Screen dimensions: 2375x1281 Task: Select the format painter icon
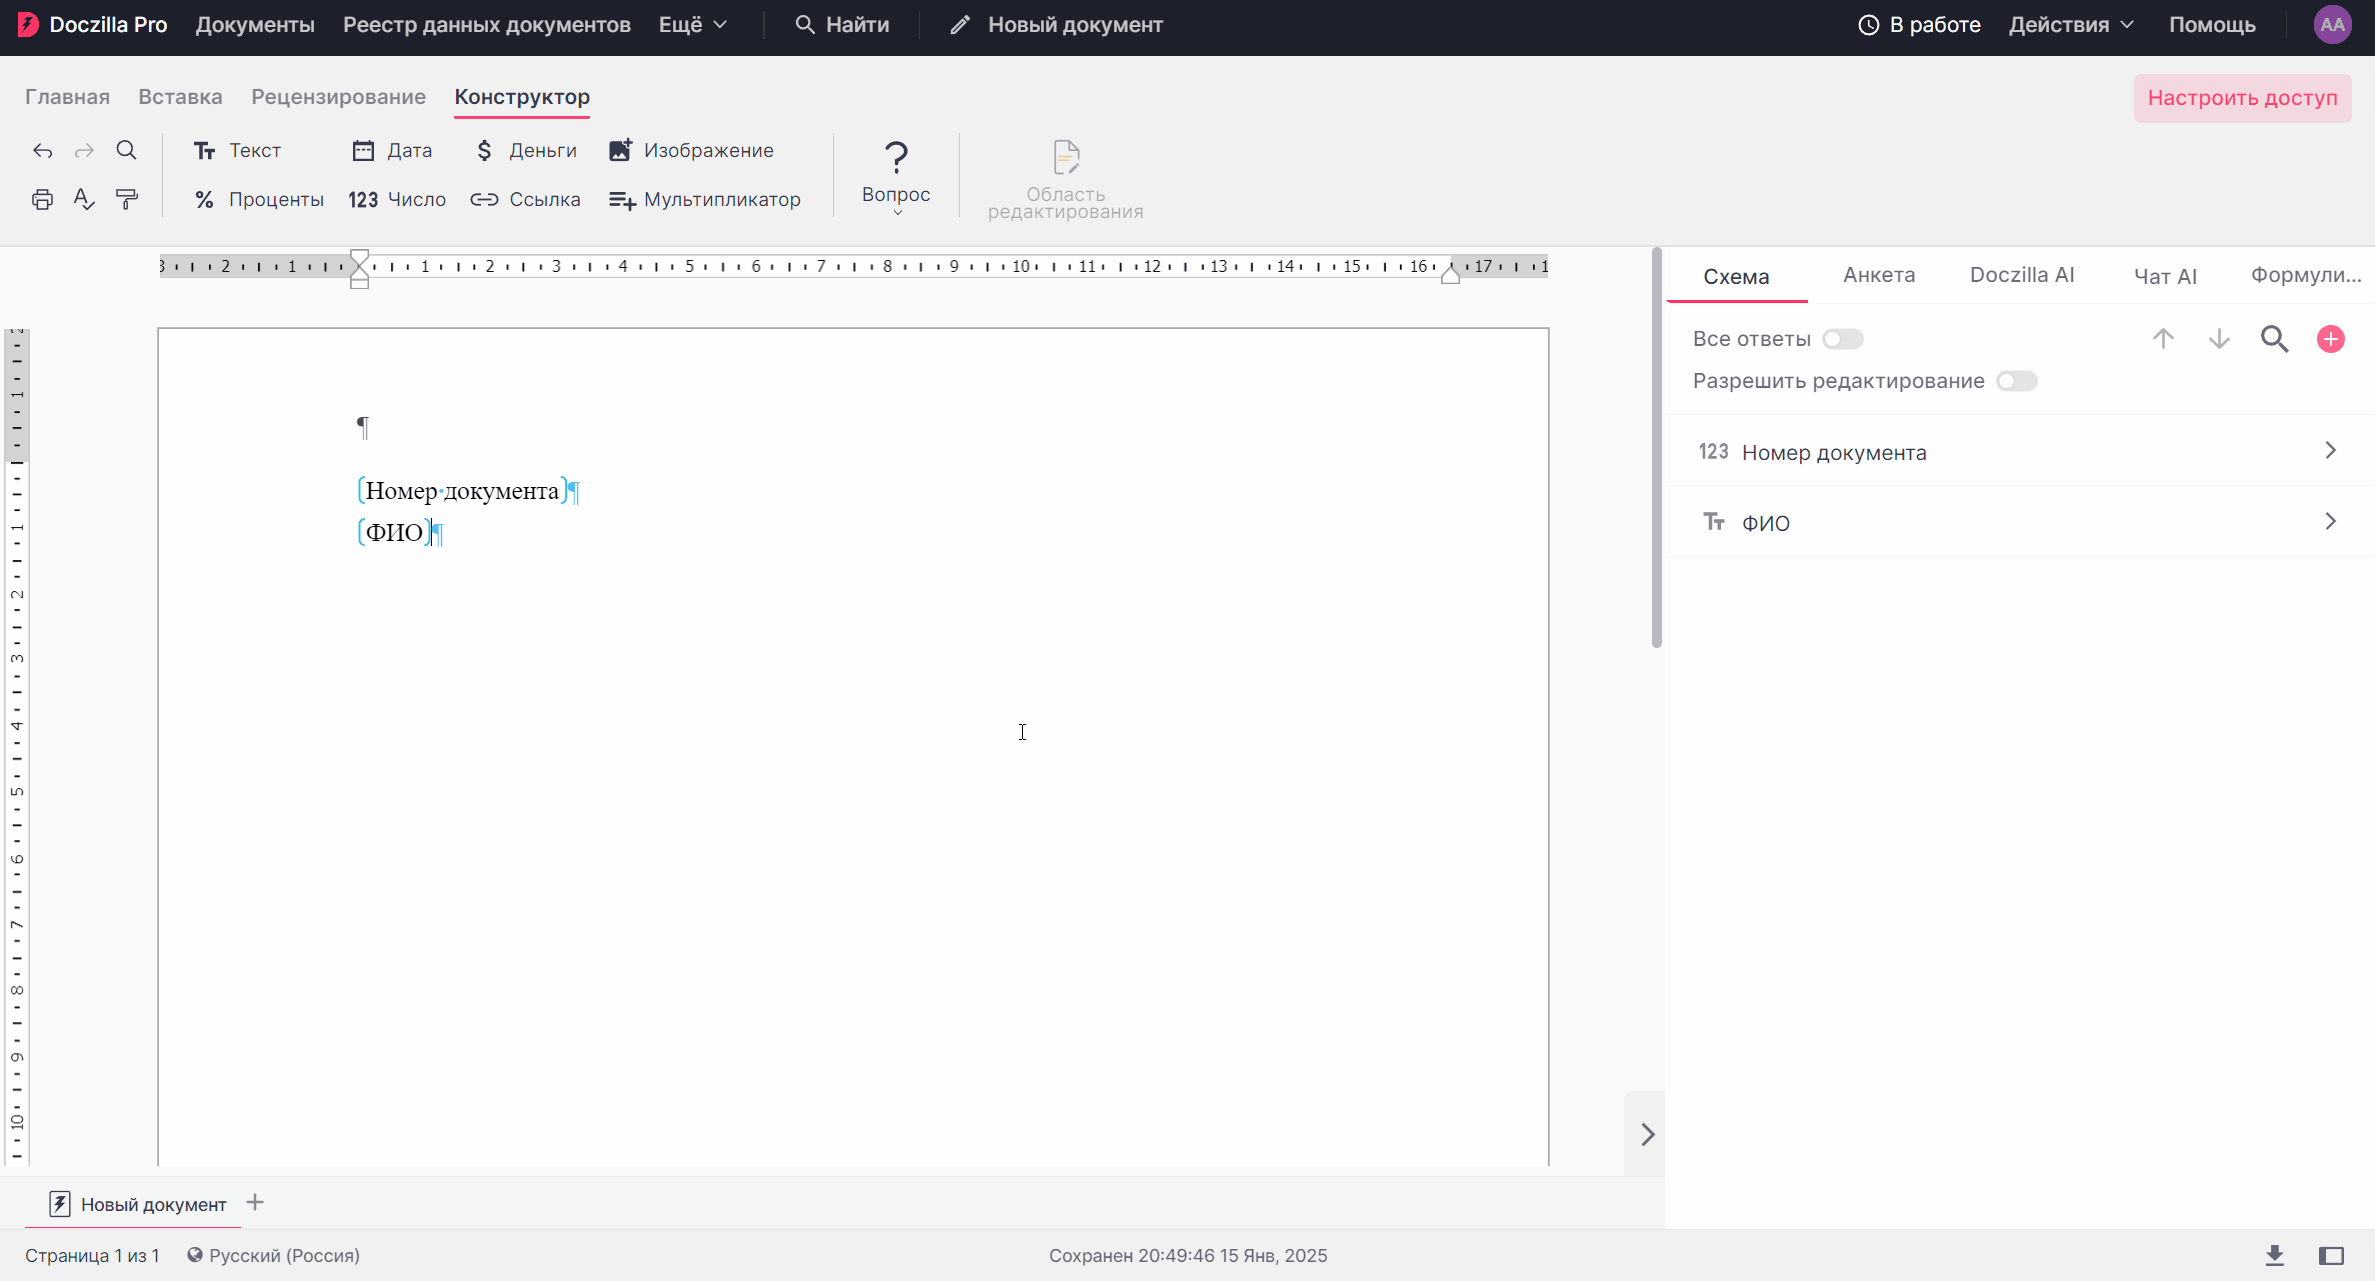point(127,199)
